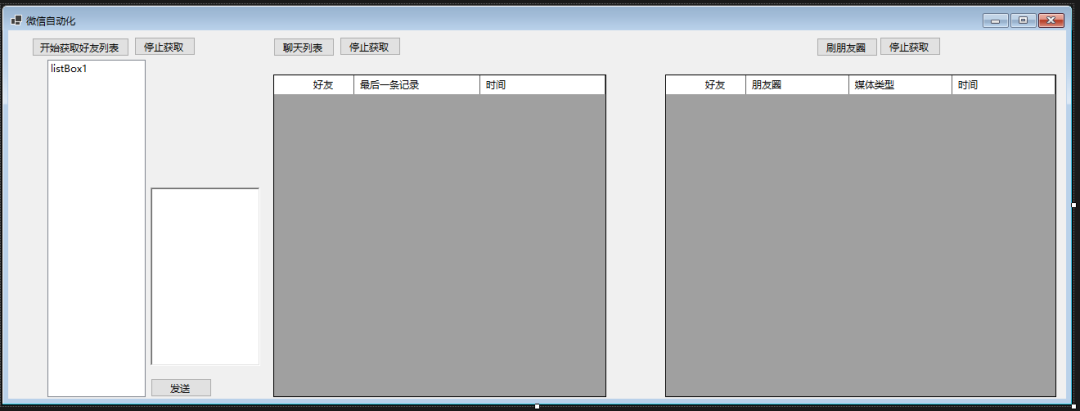Minimize the 微信自动化 window
1080x411 pixels.
(995, 21)
